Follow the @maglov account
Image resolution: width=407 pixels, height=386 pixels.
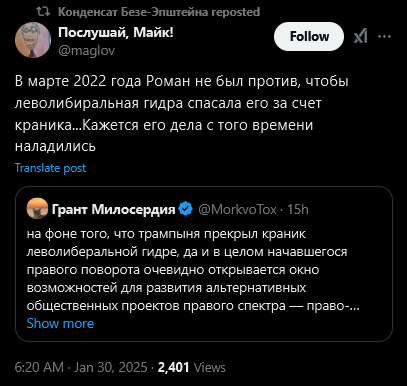[309, 36]
